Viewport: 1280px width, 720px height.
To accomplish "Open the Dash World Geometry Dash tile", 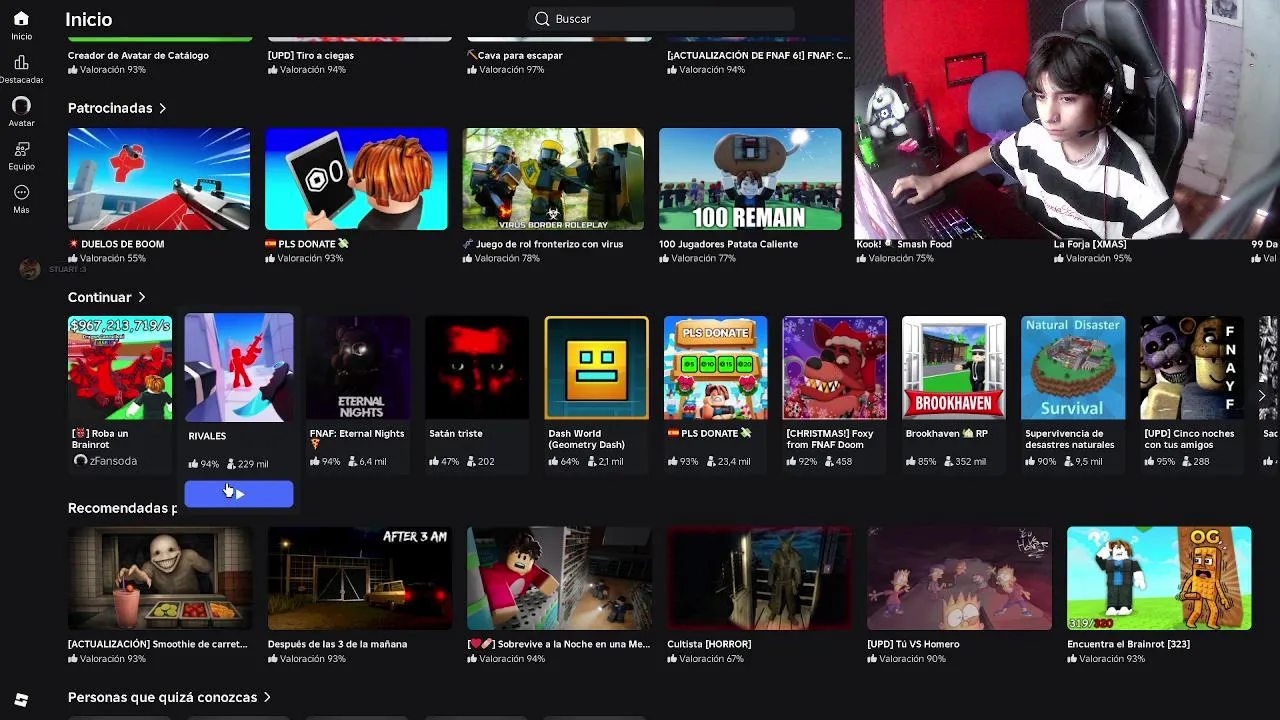I will pos(596,368).
